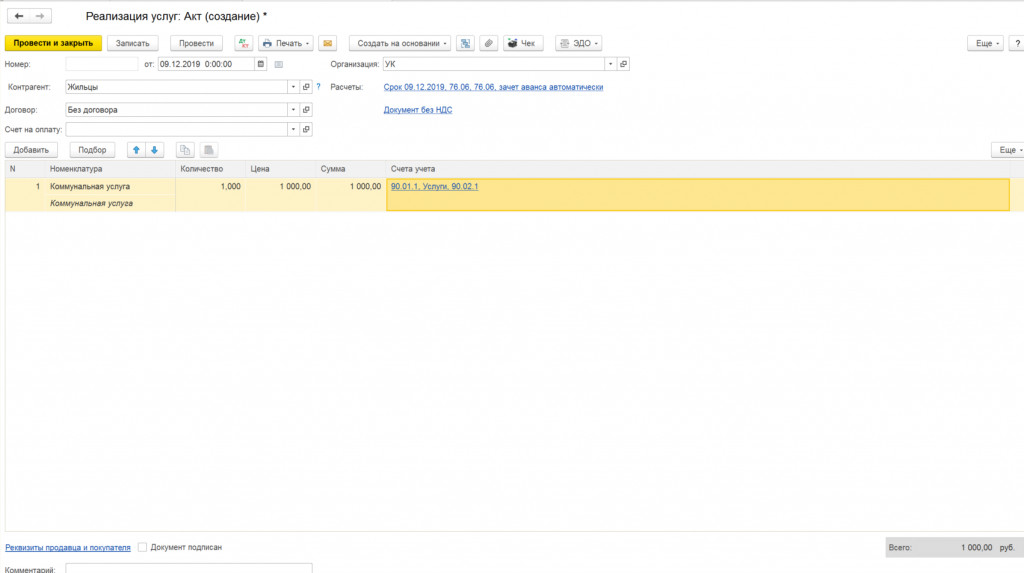Open attached files paperclip icon
Image resolution: width=1024 pixels, height=573 pixels.
pyautogui.click(x=488, y=43)
